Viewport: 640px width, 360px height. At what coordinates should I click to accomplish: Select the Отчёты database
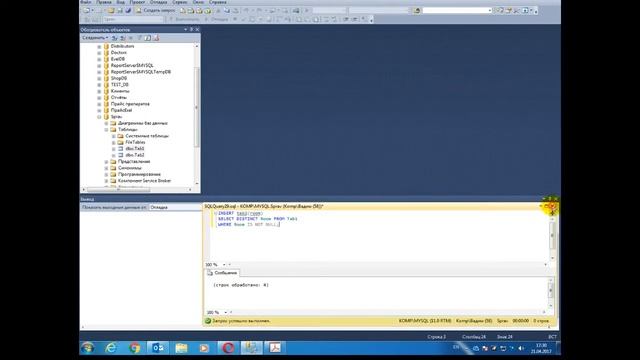tap(119, 98)
